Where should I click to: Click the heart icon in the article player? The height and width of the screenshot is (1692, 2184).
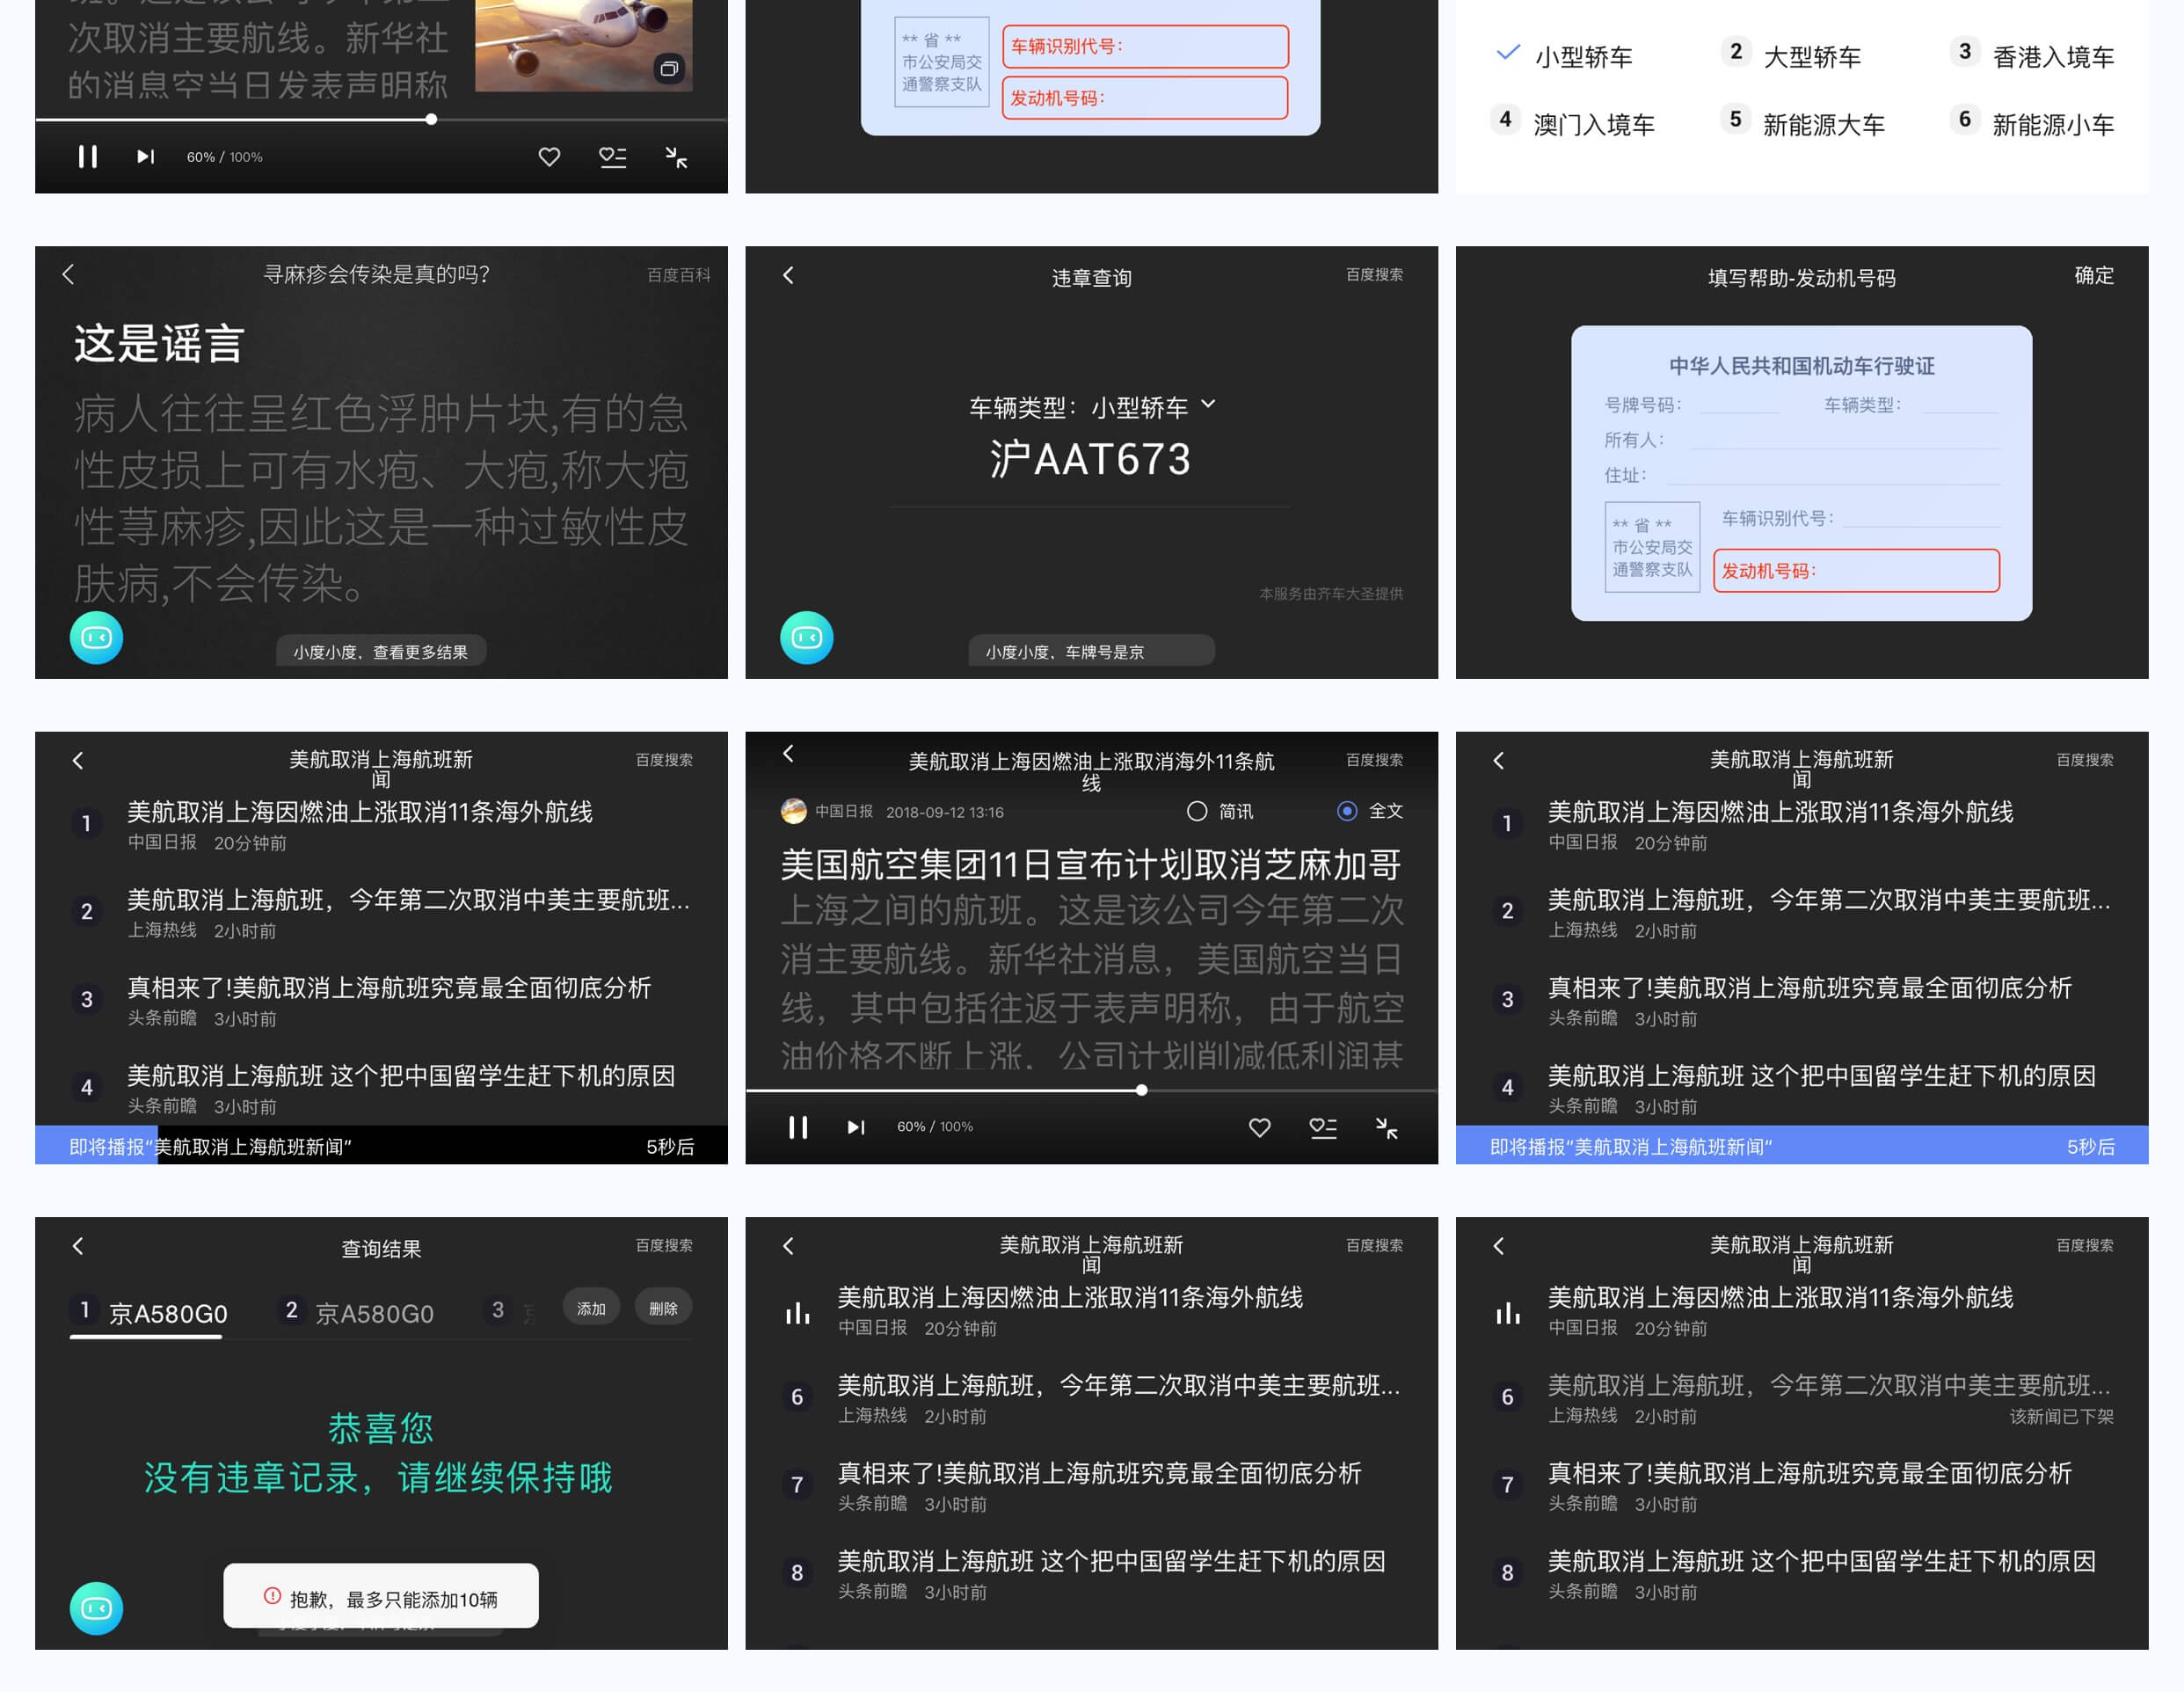(x=1259, y=1127)
